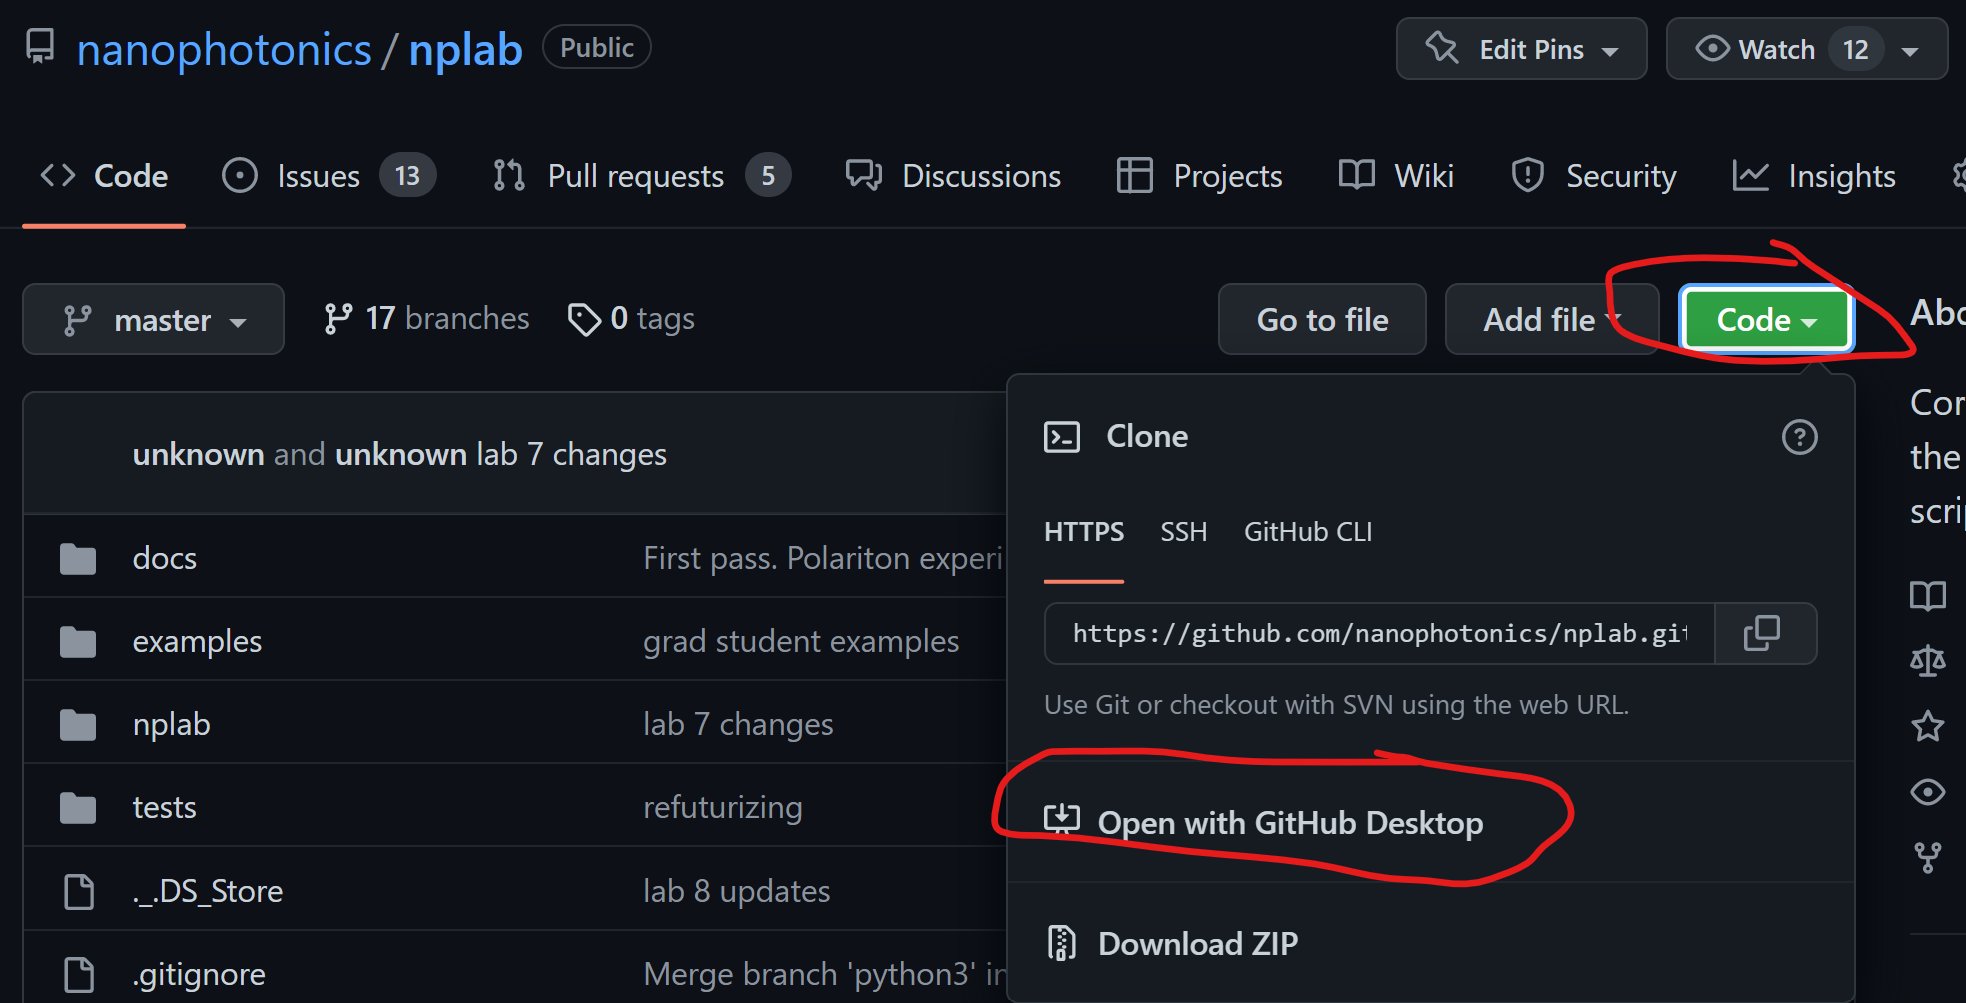
Task: Open the Code dropdown button
Action: coord(1764,319)
